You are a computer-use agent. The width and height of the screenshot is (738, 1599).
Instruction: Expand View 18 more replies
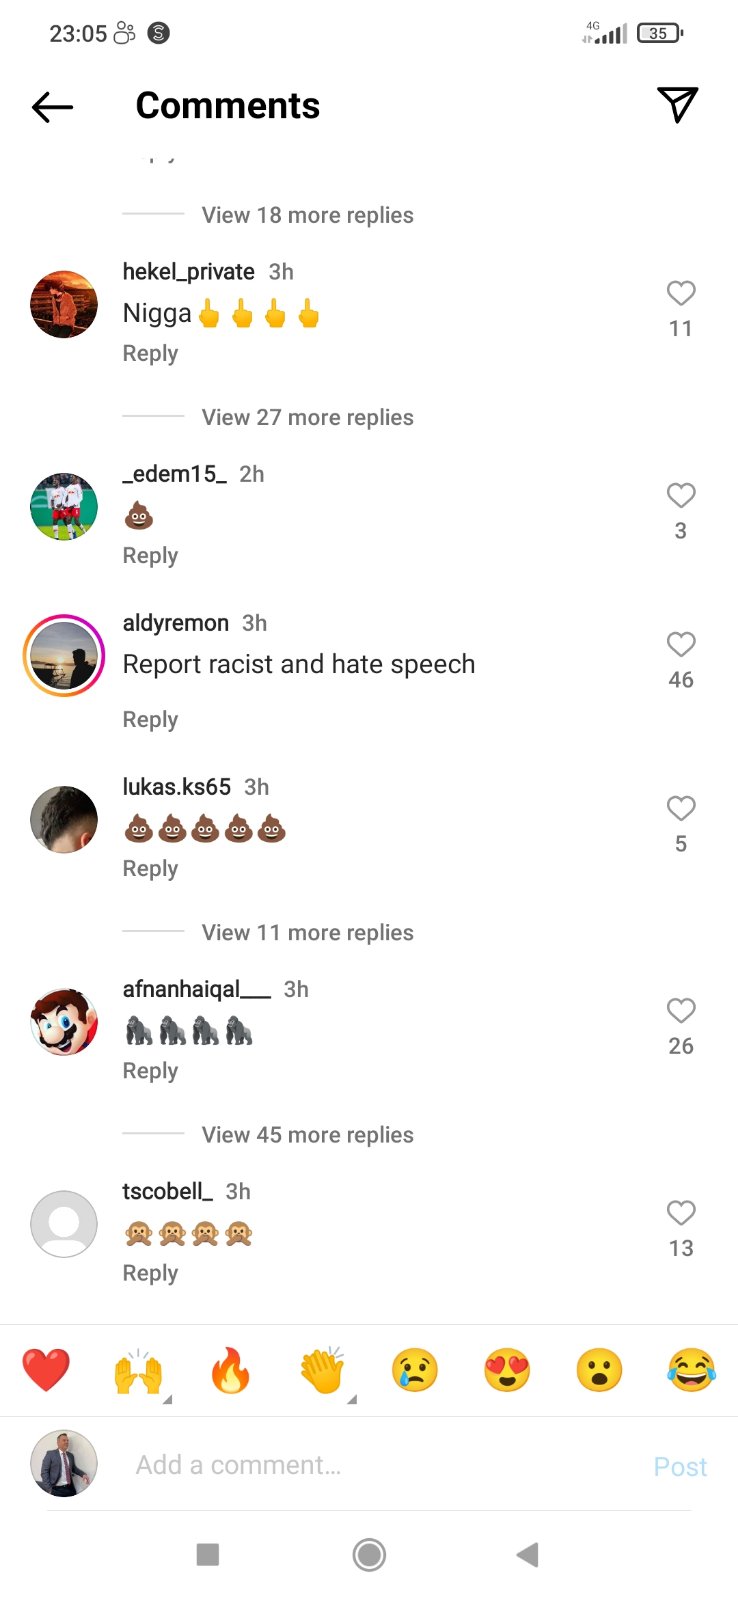tap(307, 215)
